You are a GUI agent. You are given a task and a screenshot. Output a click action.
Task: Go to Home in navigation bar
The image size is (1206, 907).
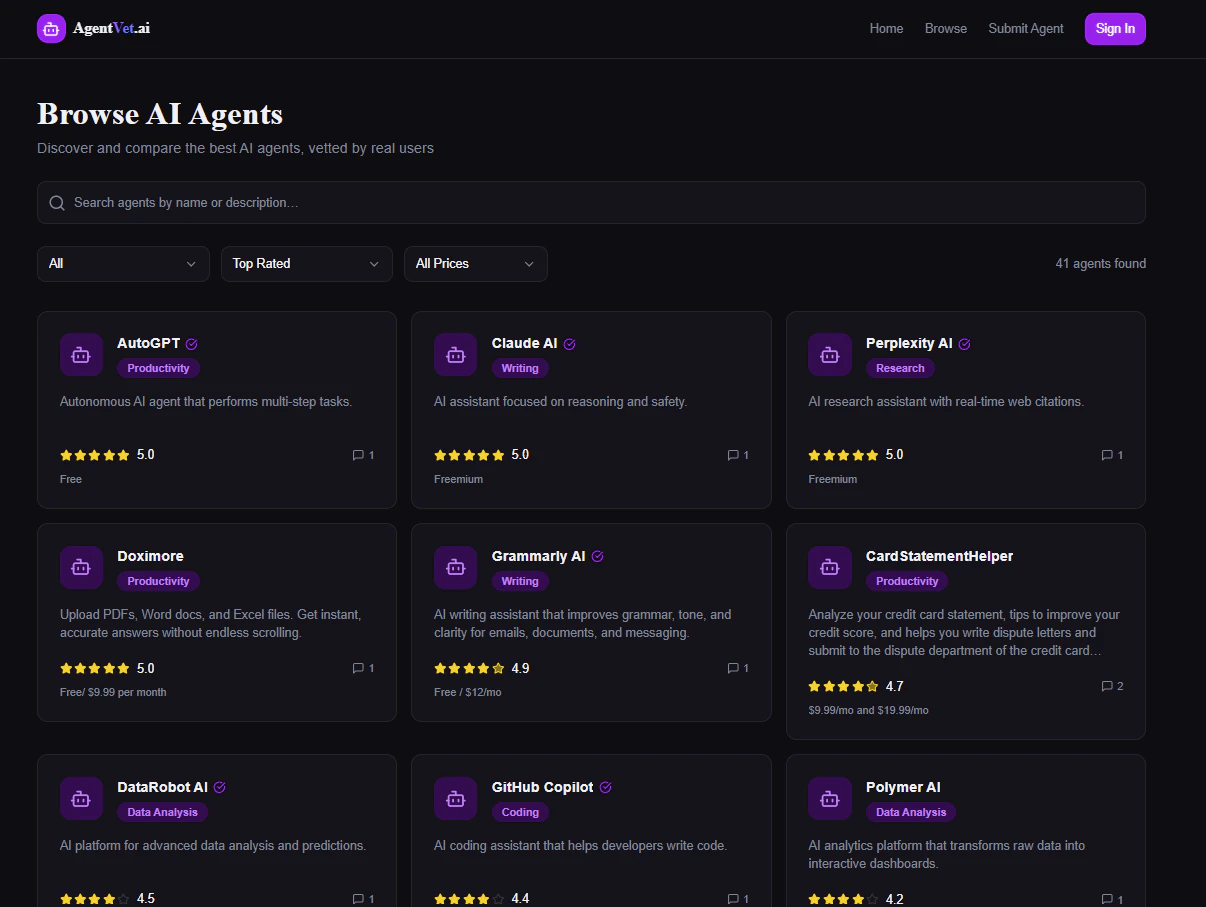(x=886, y=28)
